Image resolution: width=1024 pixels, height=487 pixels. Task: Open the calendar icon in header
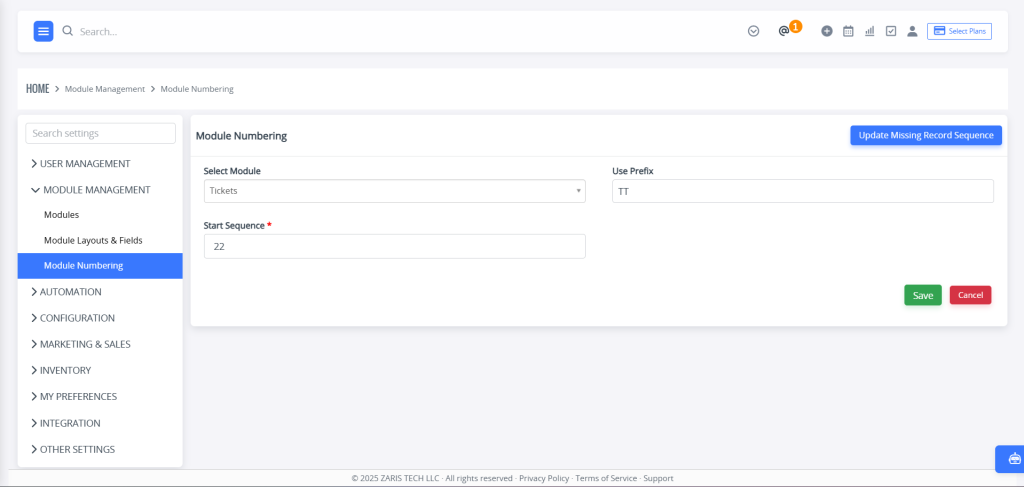pos(848,31)
